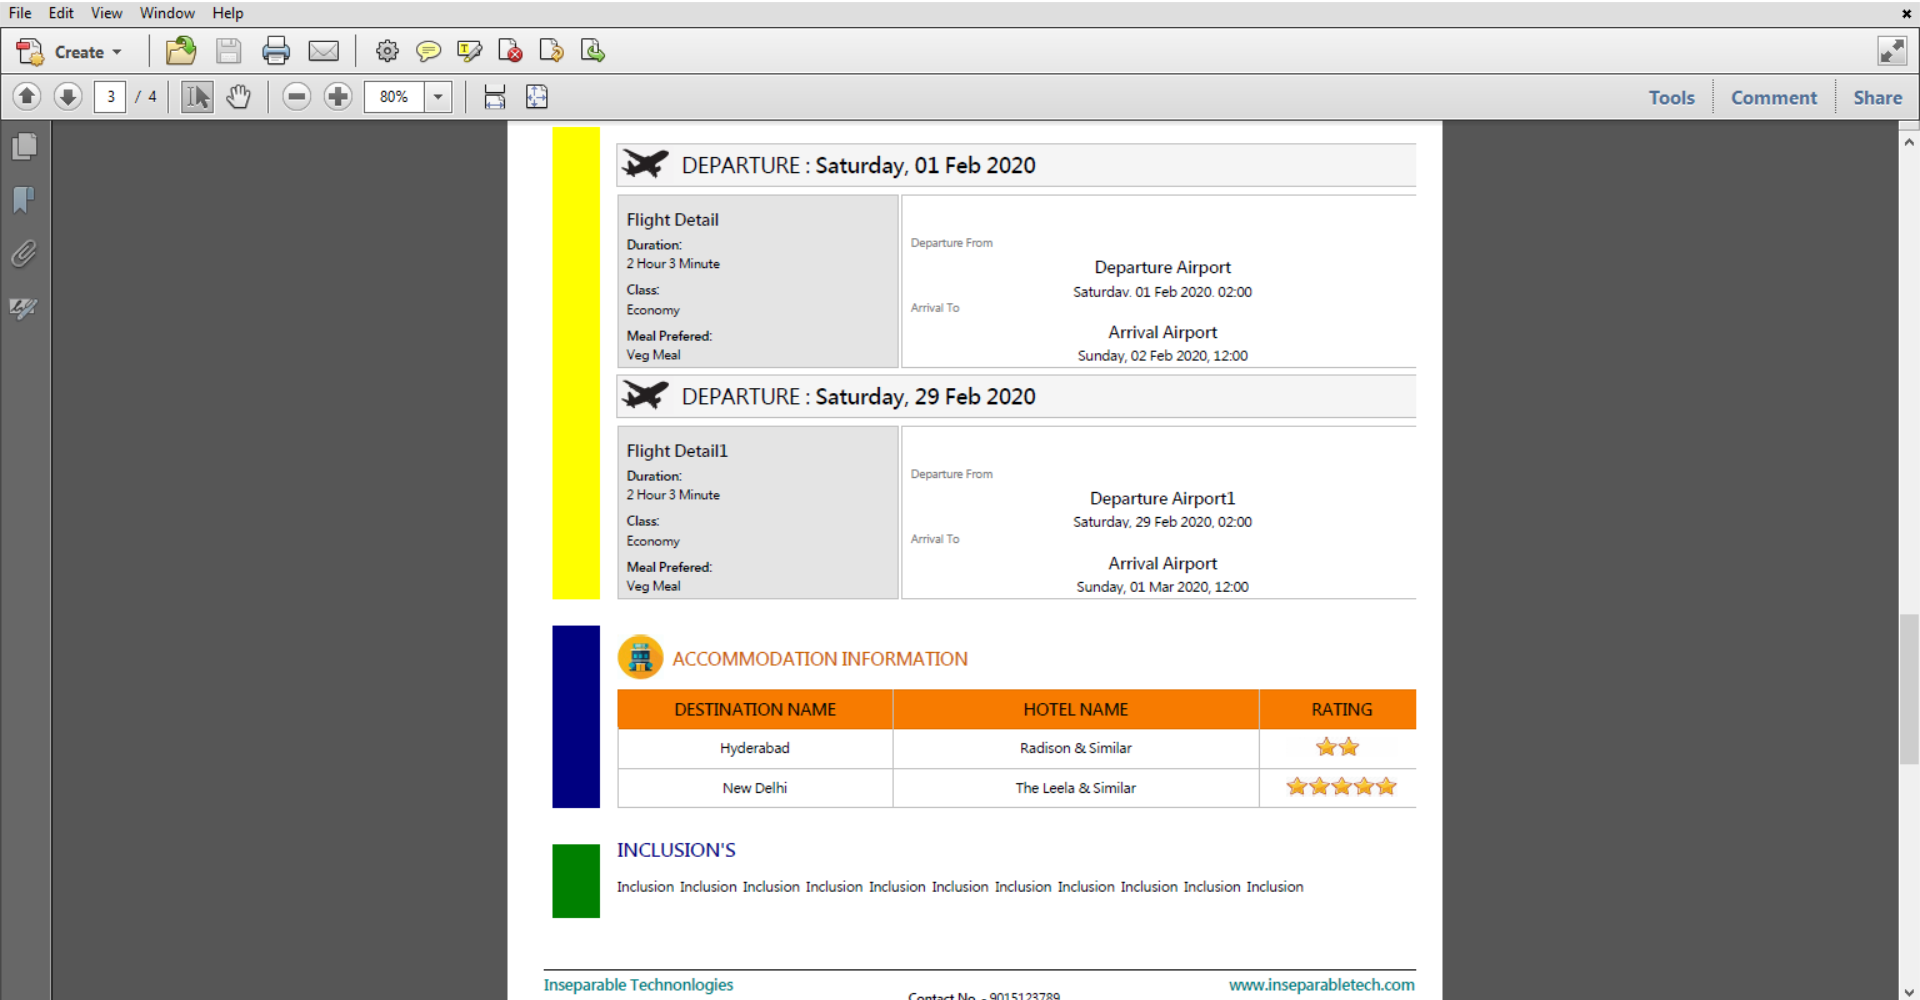This screenshot has height=1000, width=1920.
Task: Add a sticky note comment icon
Action: 428,51
